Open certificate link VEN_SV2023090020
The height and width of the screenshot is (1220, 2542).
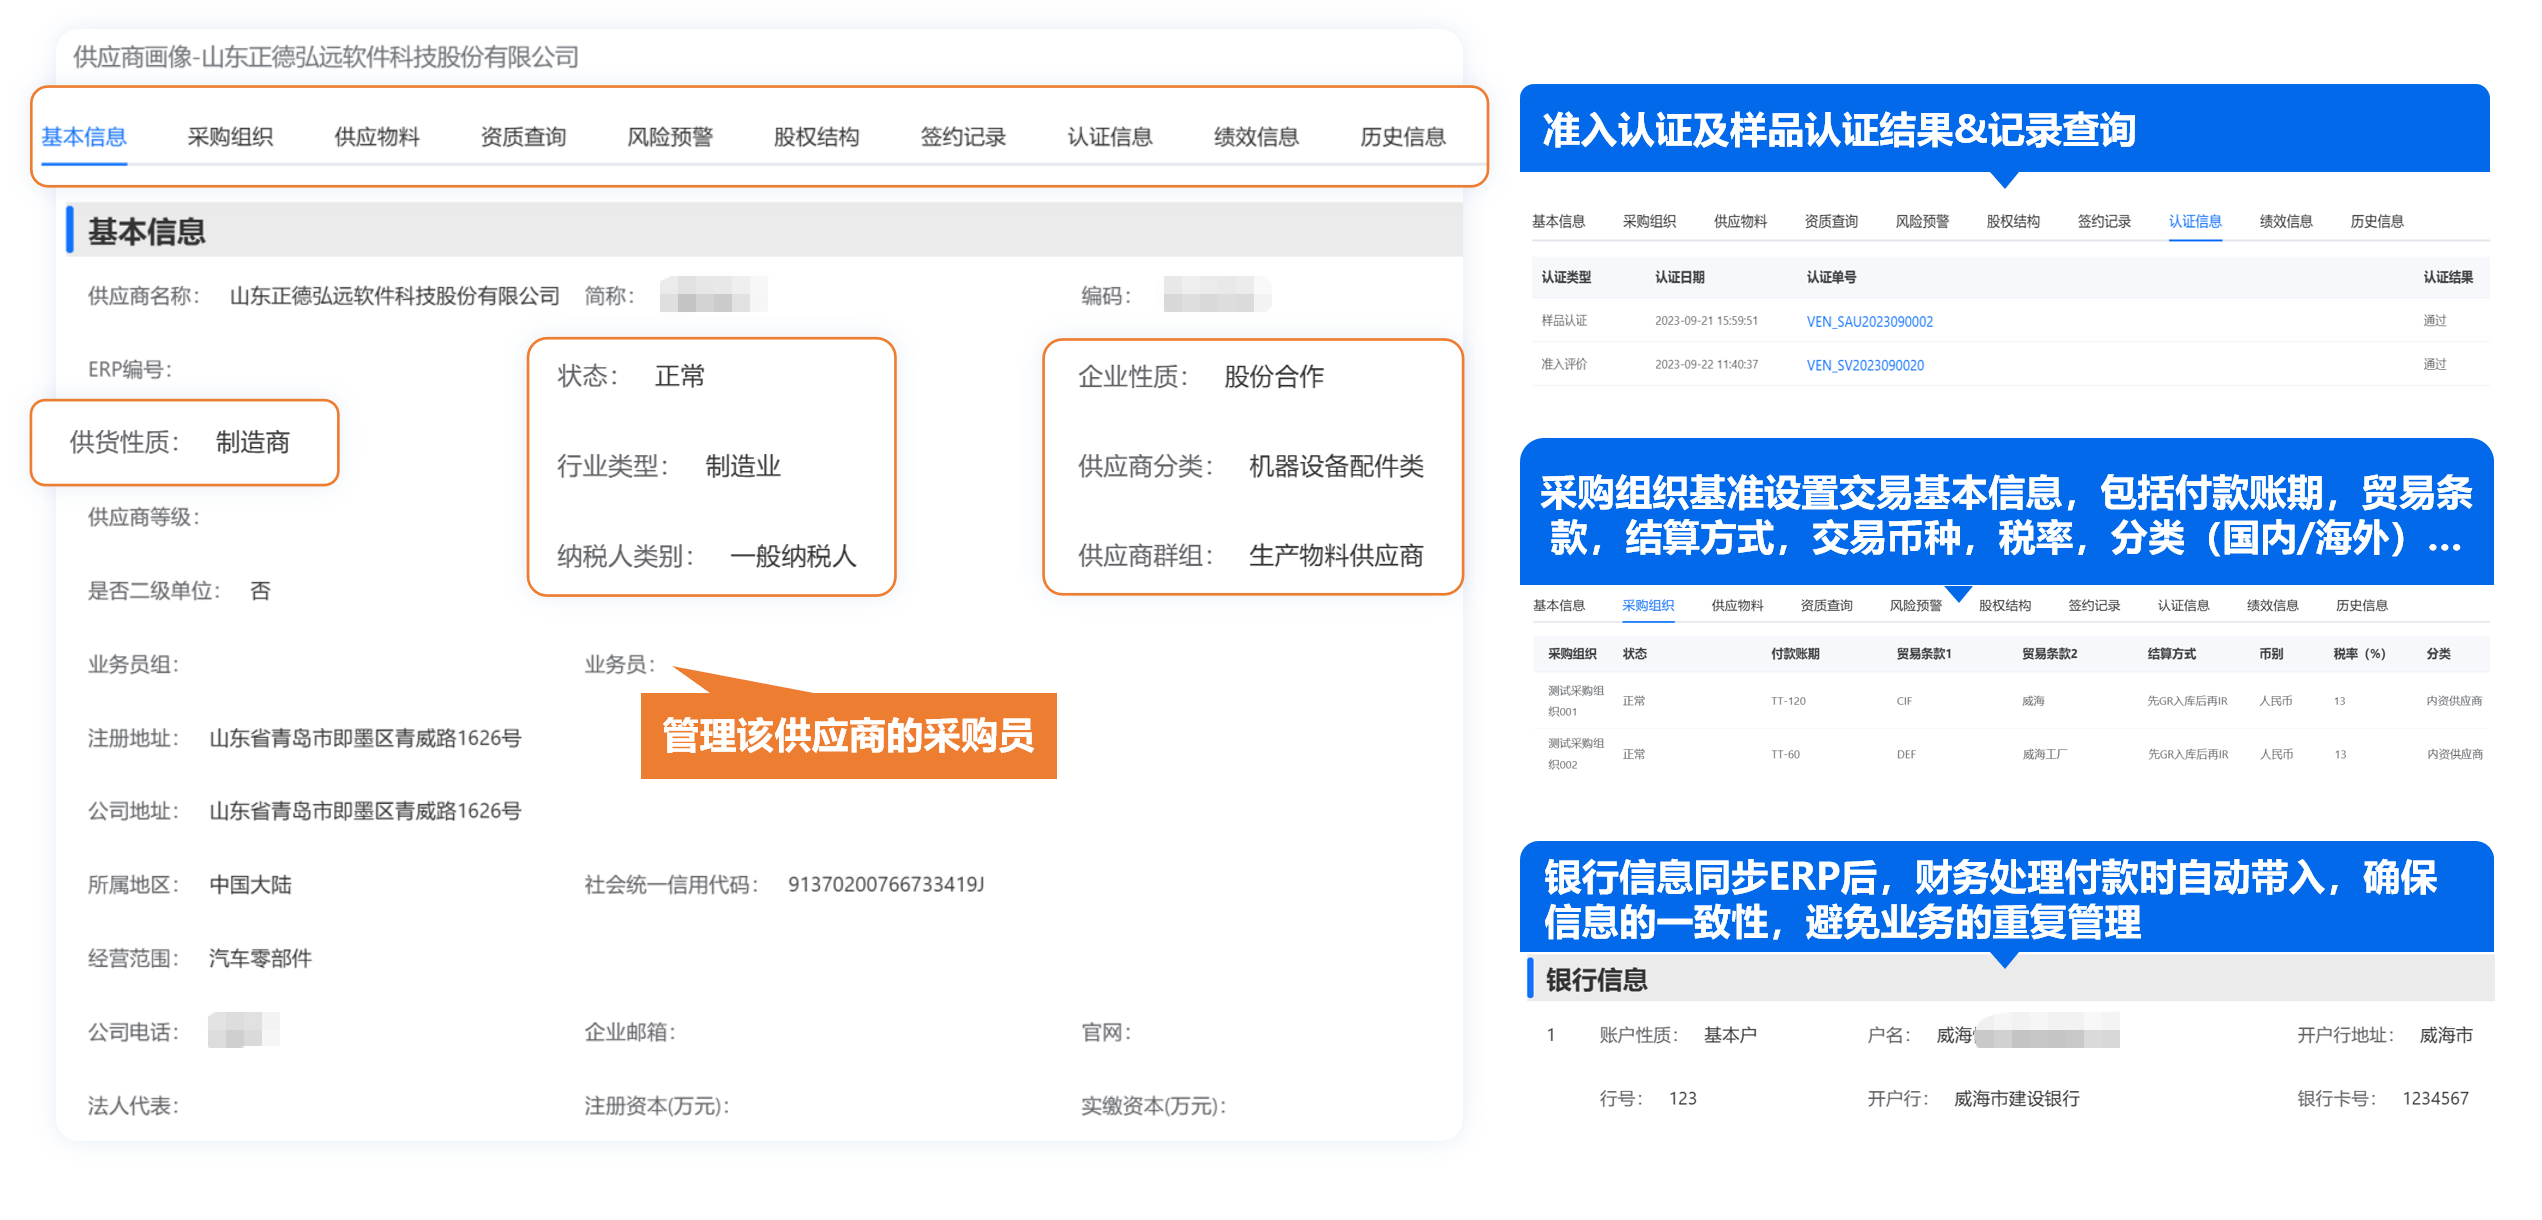1865,366
